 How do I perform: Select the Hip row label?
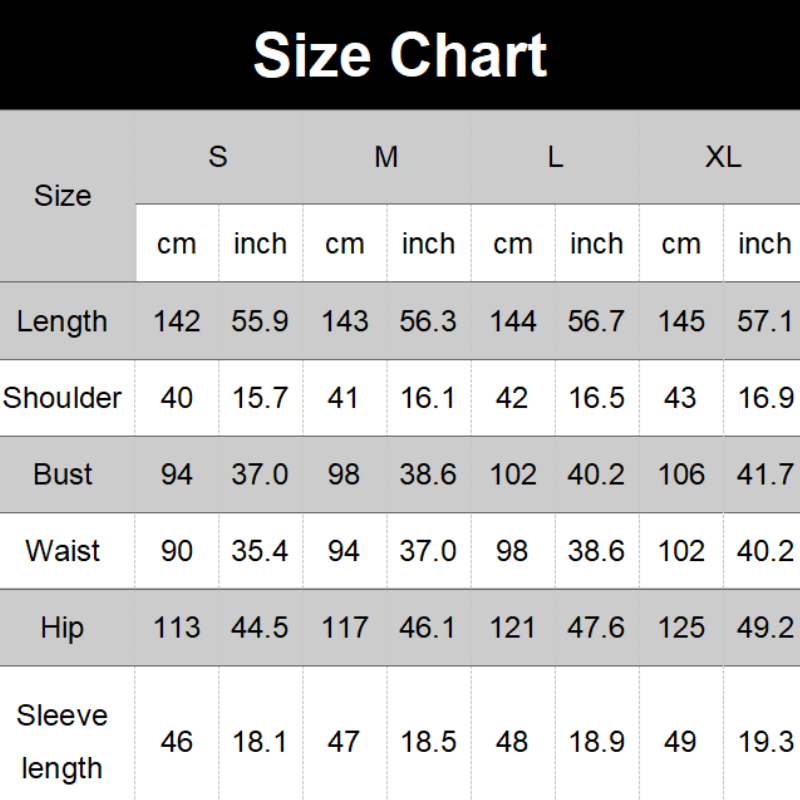point(63,628)
